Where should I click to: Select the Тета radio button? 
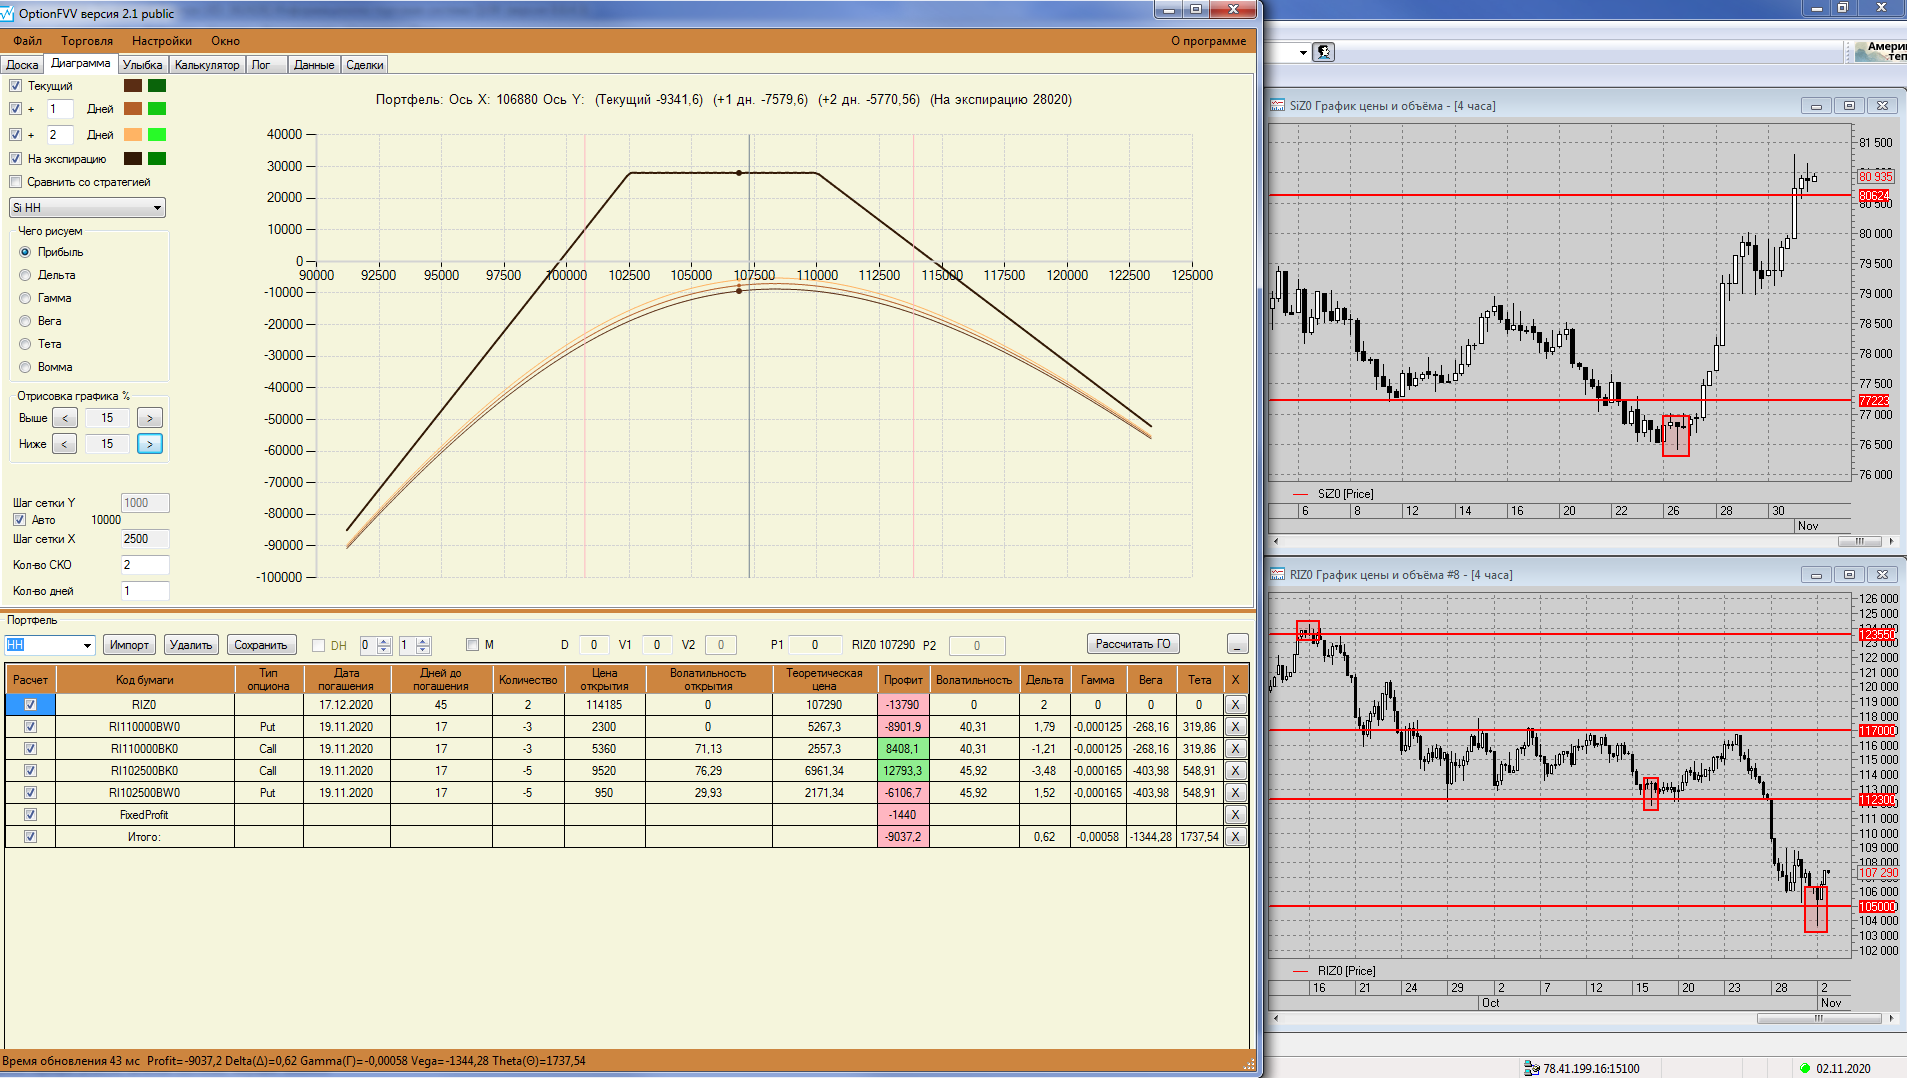(x=25, y=344)
